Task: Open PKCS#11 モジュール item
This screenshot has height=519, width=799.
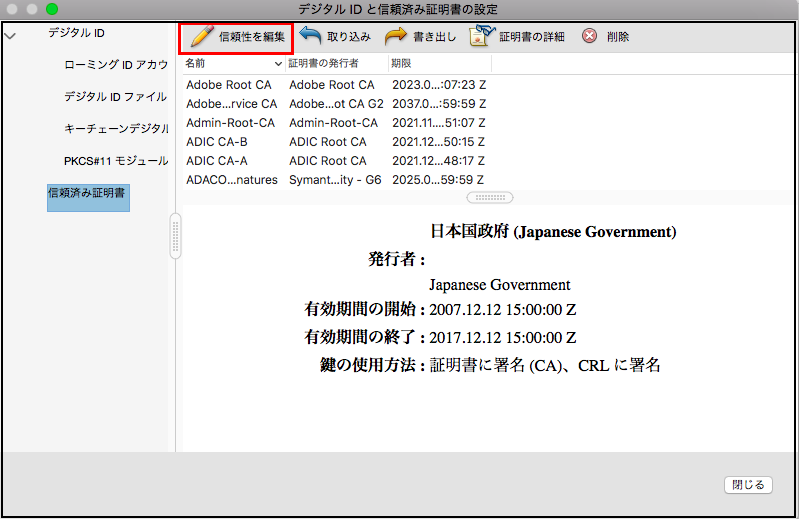Action: click(116, 161)
